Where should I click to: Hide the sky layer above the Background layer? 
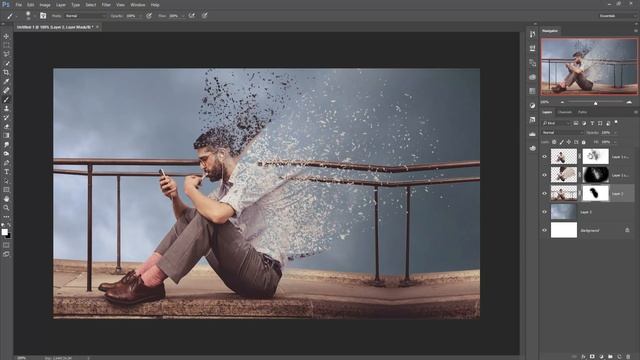[544, 212]
